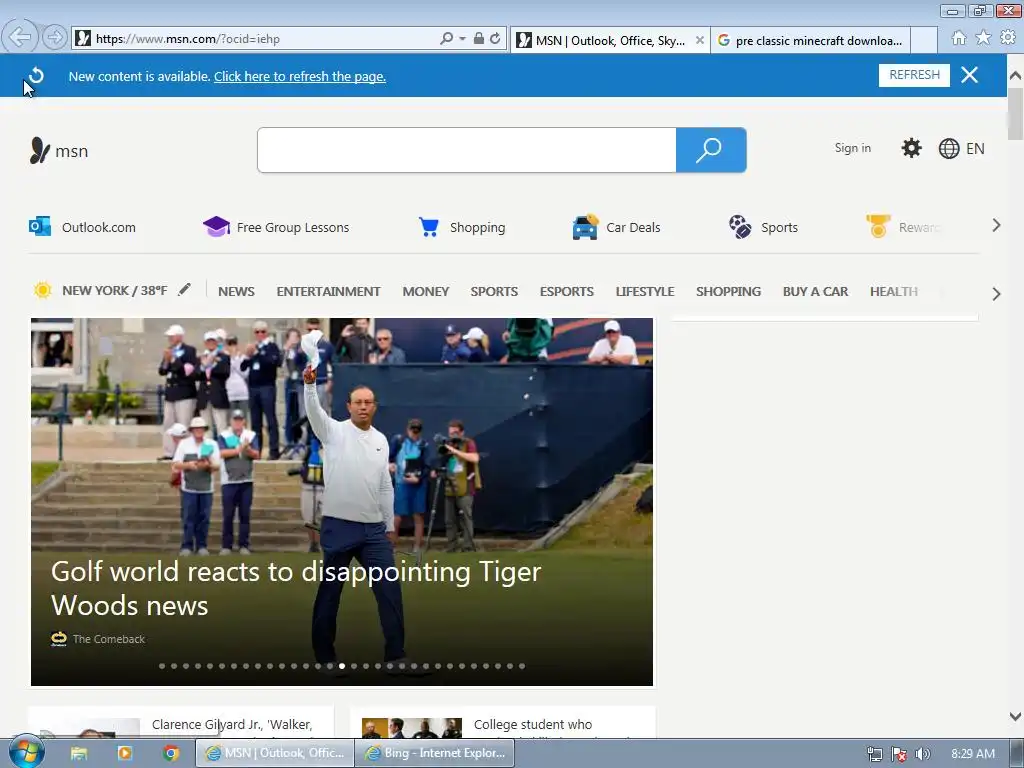Open Internet Explorer Tools gear icon
Screen dimensions: 1024x768
1008,38
